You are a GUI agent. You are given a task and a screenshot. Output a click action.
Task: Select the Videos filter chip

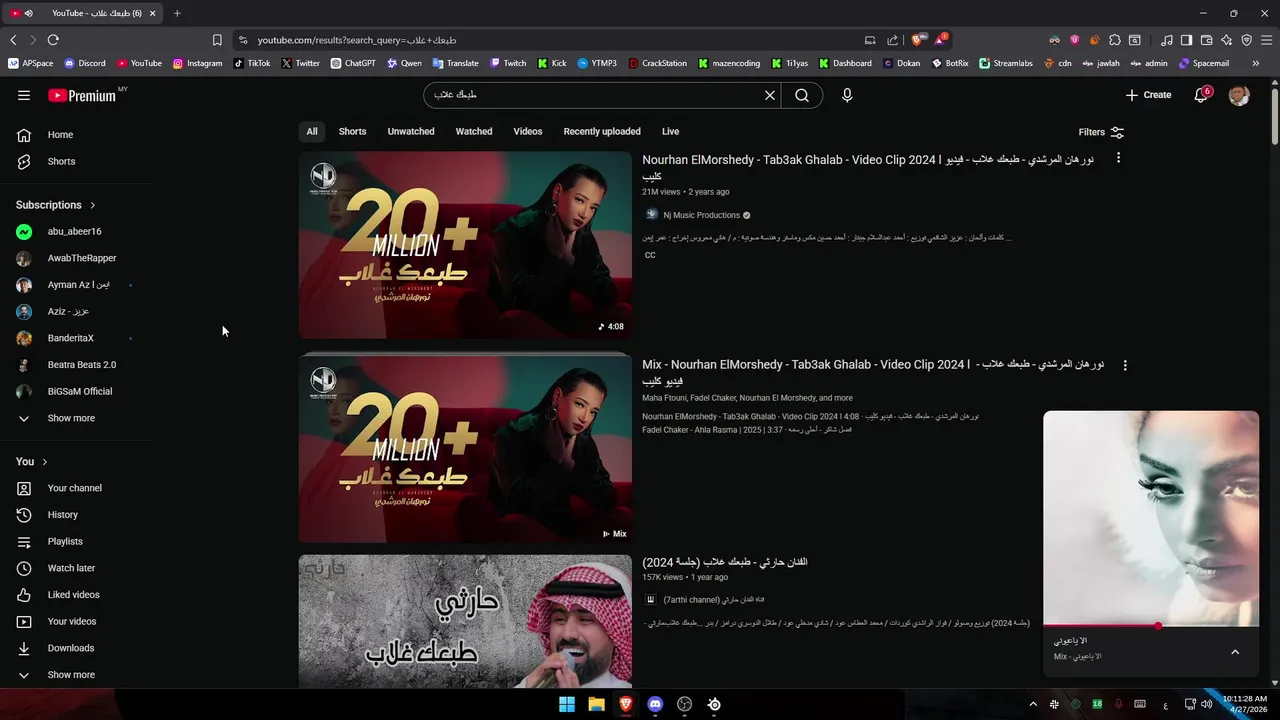[x=528, y=132]
